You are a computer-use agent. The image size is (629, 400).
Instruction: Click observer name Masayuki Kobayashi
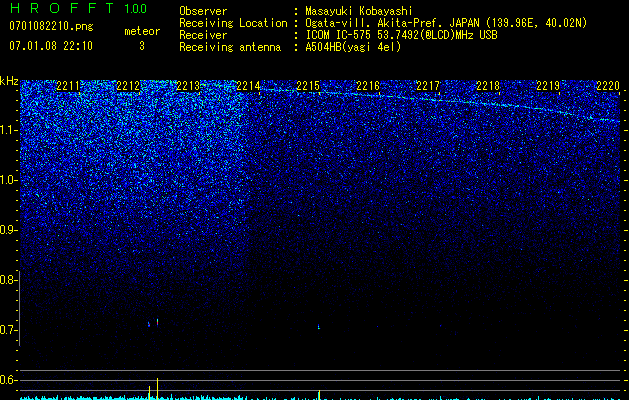click(359, 11)
